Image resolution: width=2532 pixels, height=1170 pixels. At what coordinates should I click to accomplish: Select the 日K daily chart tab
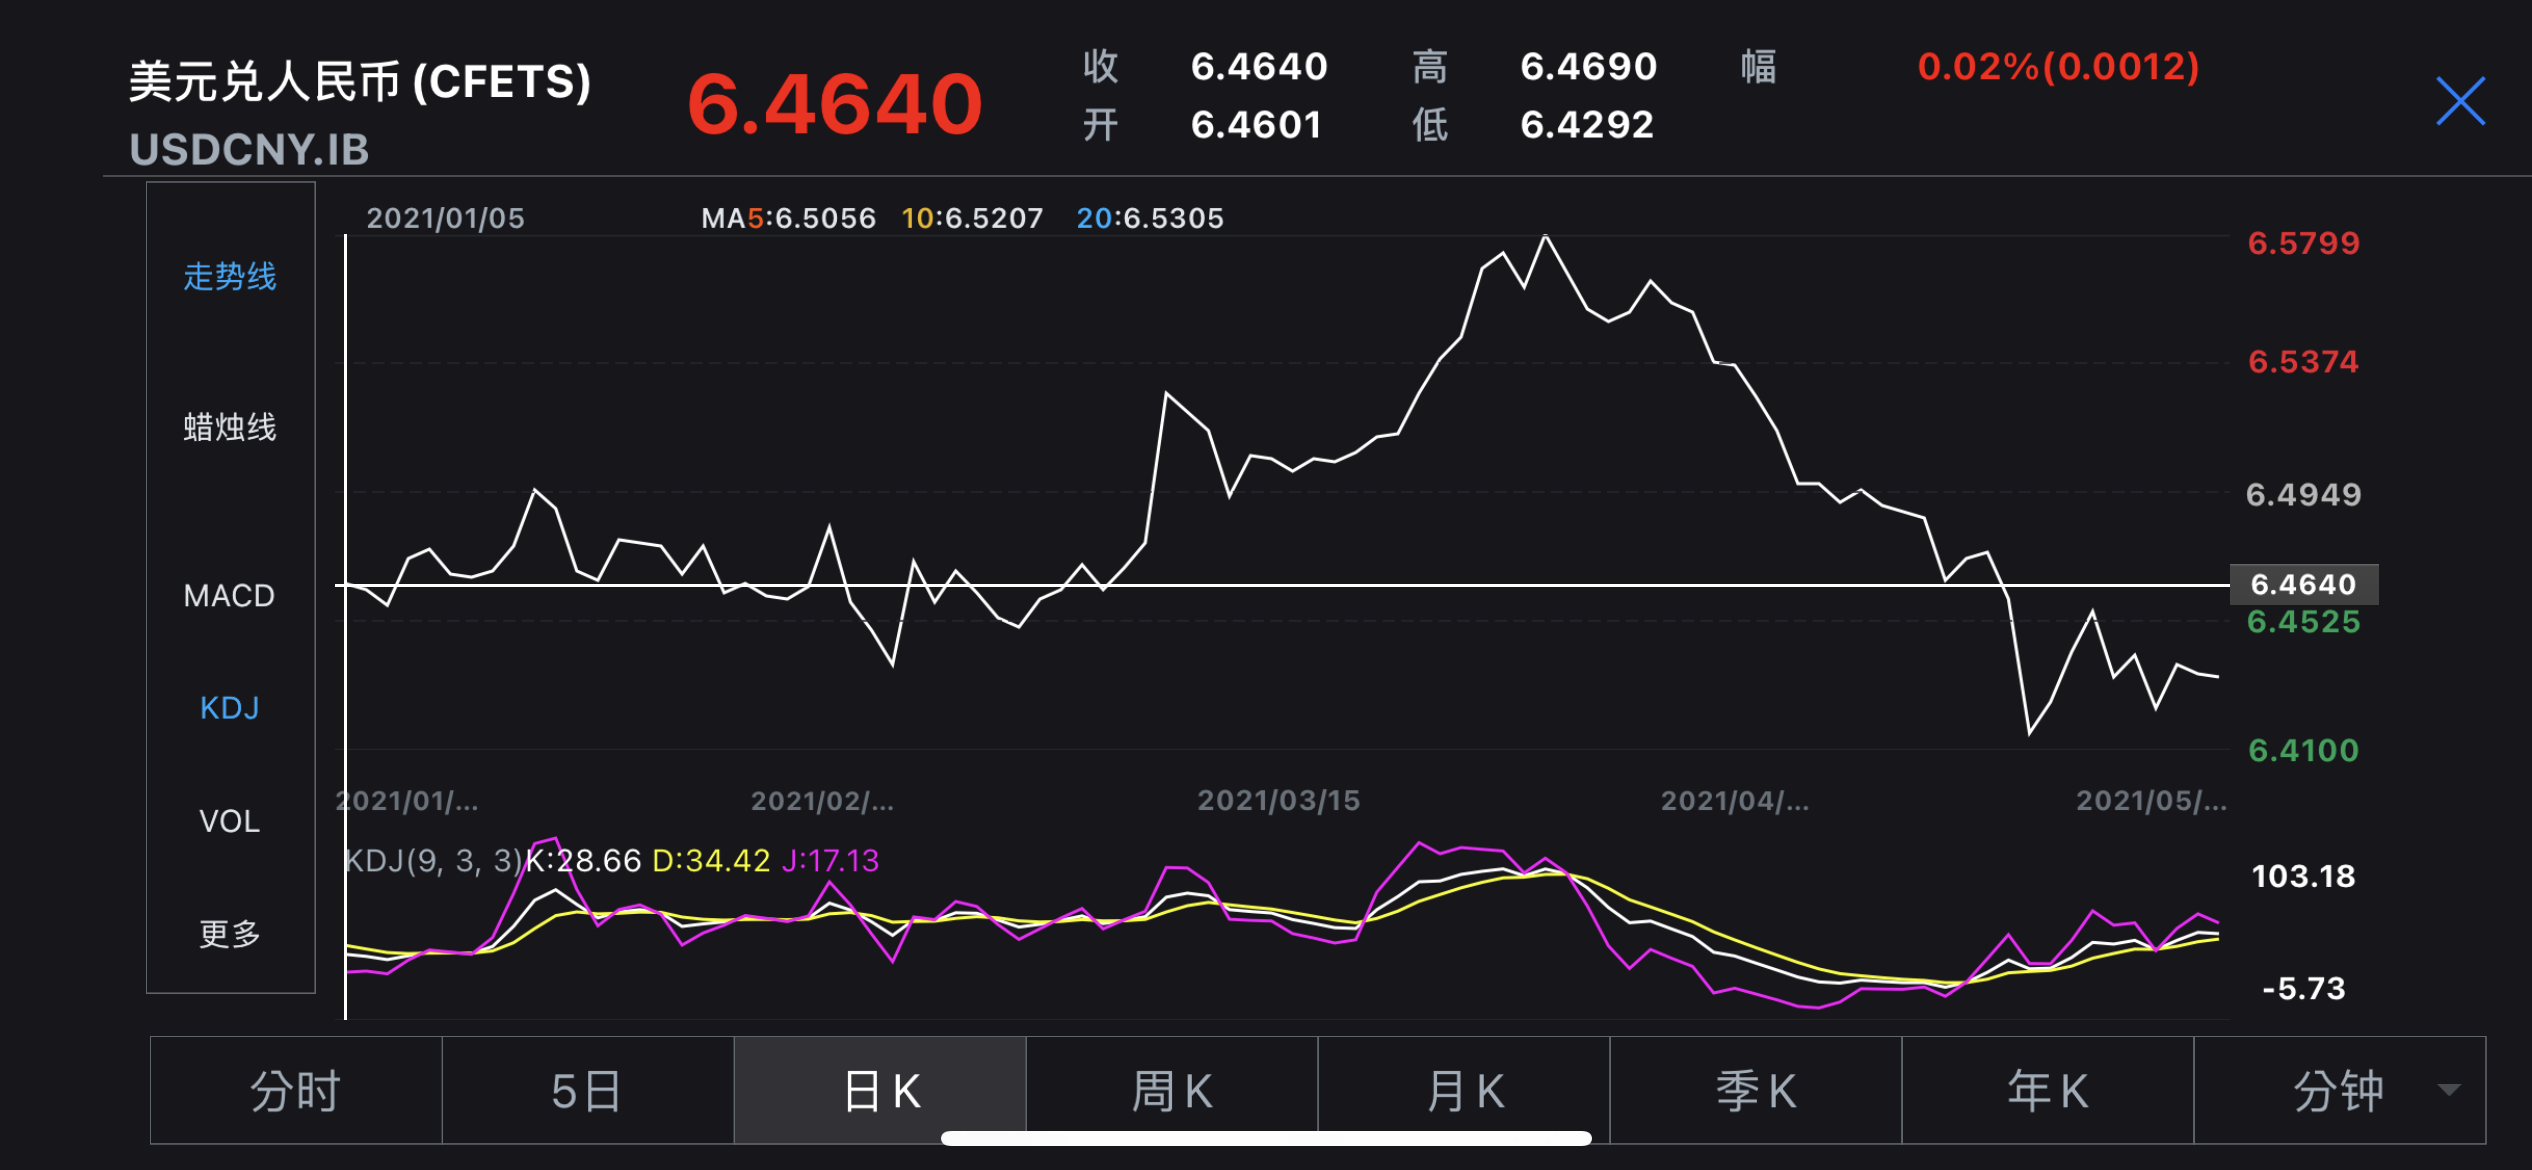(880, 1090)
